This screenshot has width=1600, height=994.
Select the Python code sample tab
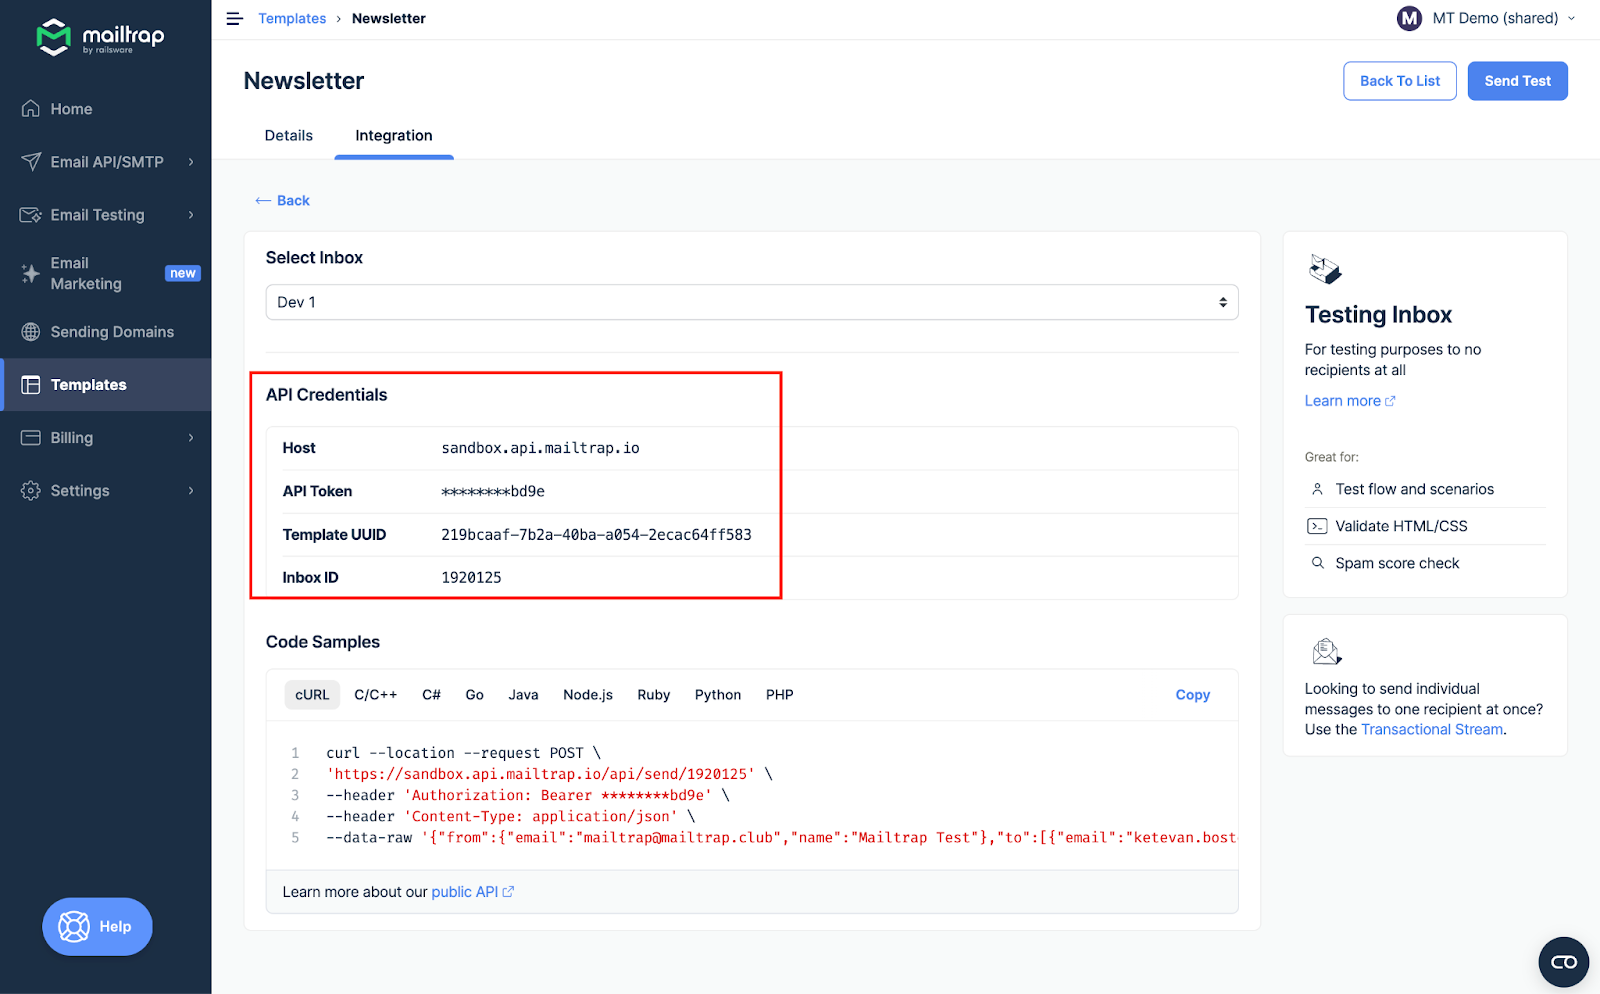pyautogui.click(x=717, y=694)
